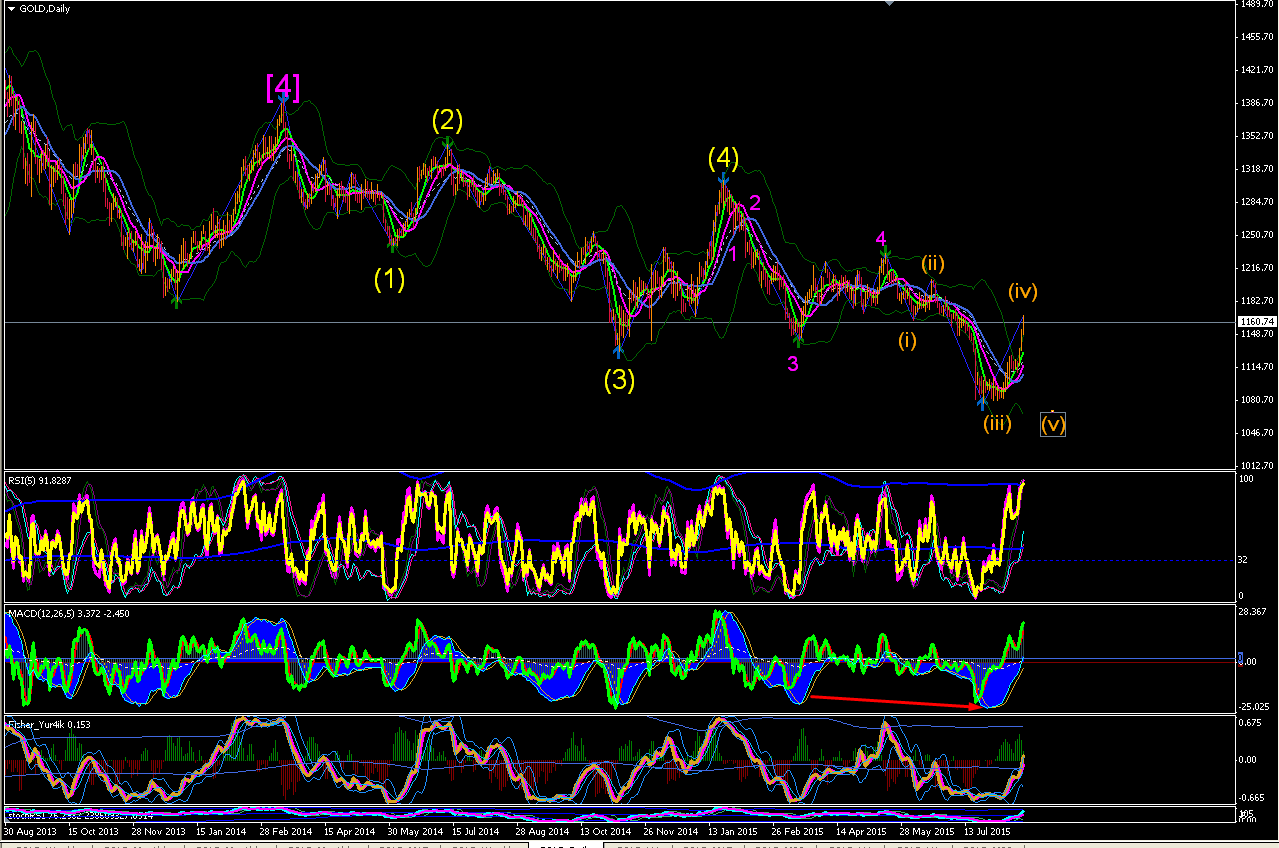Viewport: 1279px width, 848px height.
Task: Click price axis level 1012.70
Action: coord(1258,466)
